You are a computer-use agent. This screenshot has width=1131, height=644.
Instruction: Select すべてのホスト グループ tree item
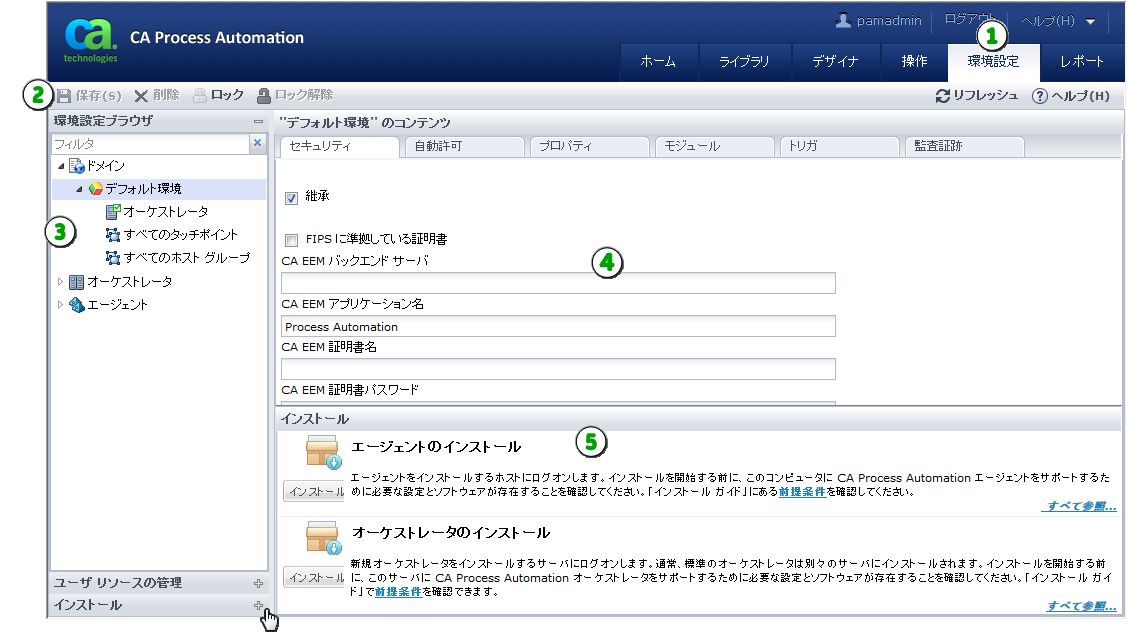click(187, 258)
